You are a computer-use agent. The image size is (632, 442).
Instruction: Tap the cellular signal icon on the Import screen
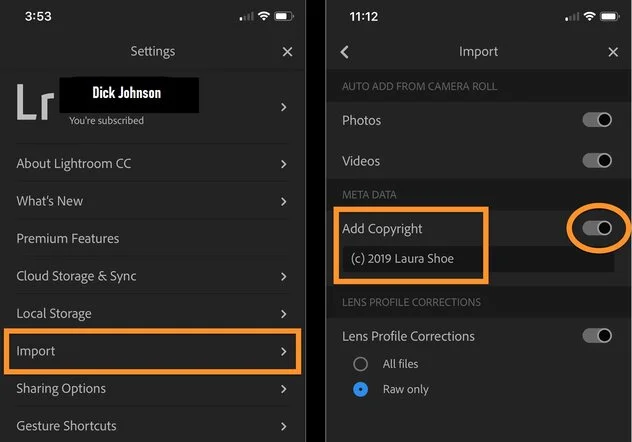572,17
